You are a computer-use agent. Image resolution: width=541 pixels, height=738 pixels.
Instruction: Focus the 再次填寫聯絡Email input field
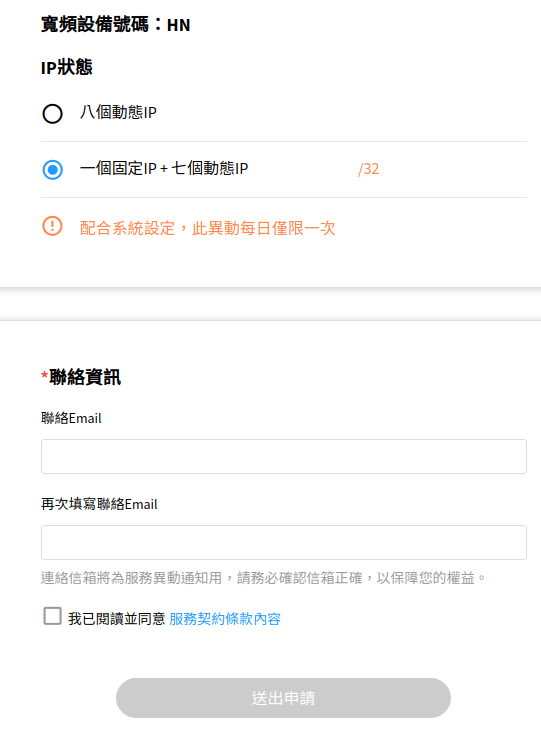click(283, 542)
